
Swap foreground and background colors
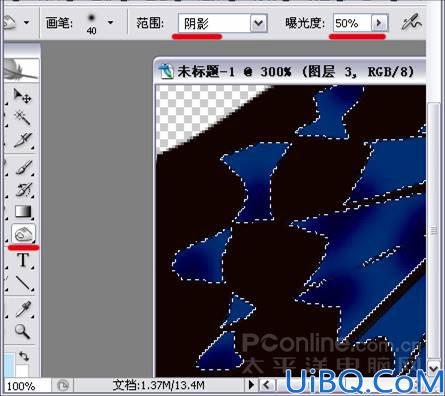24,356
